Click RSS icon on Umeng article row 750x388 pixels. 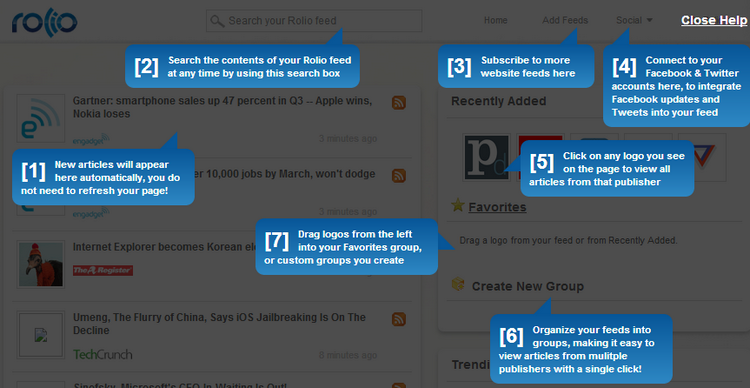399,319
